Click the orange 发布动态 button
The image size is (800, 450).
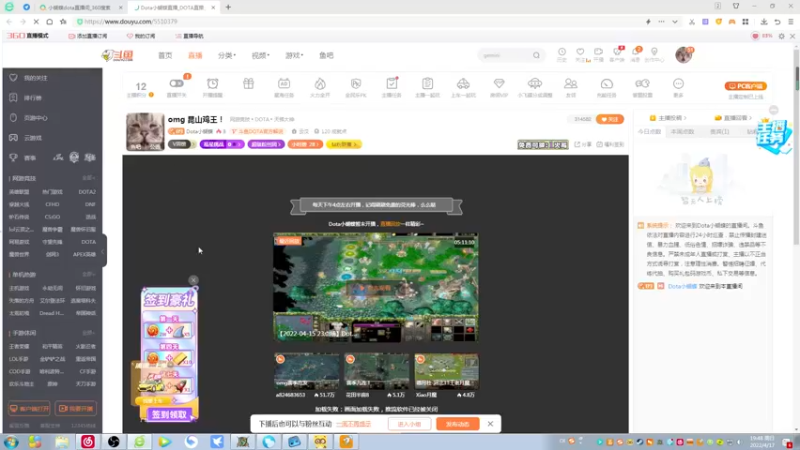click(458, 424)
